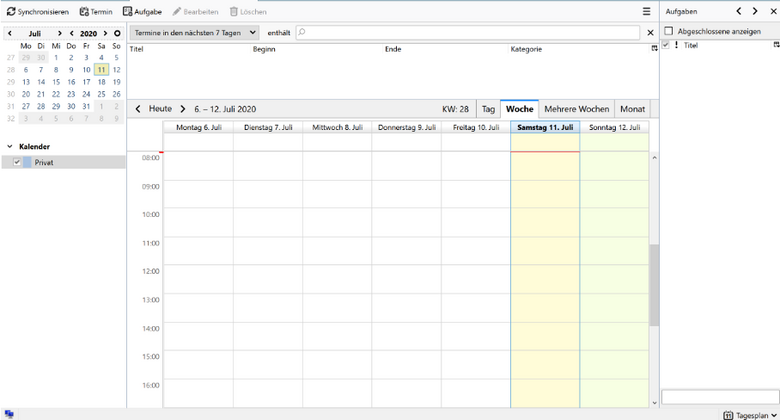Image resolution: width=780 pixels, height=420 pixels.
Task: Click the online status icon in status bar
Action: tap(9, 414)
